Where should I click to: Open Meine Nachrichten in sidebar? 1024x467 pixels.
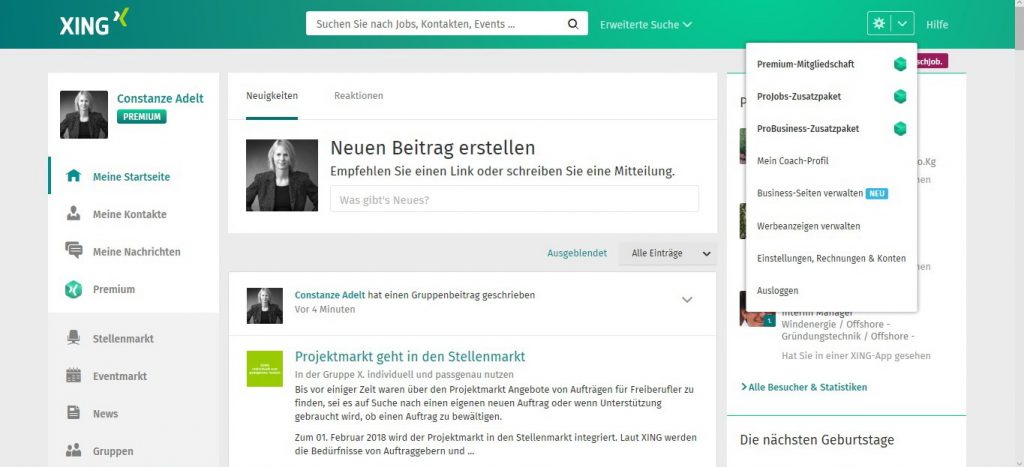[136, 251]
